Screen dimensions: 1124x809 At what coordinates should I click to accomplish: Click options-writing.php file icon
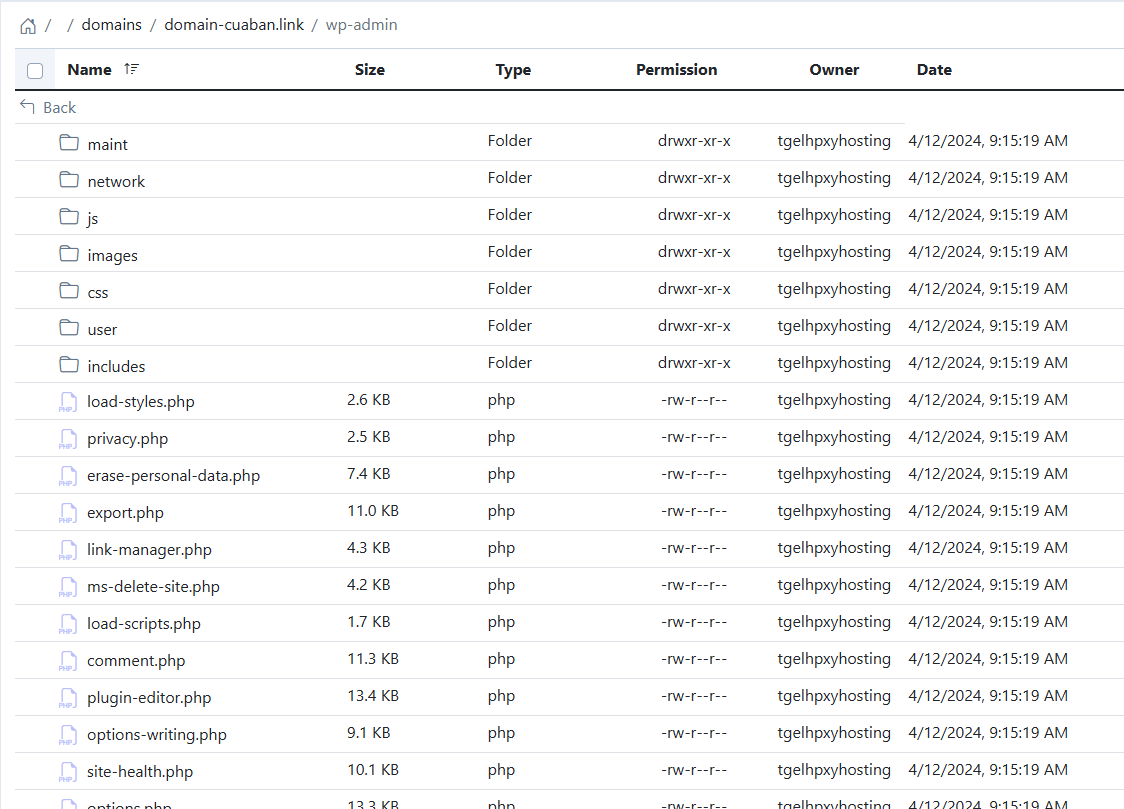[68, 735]
